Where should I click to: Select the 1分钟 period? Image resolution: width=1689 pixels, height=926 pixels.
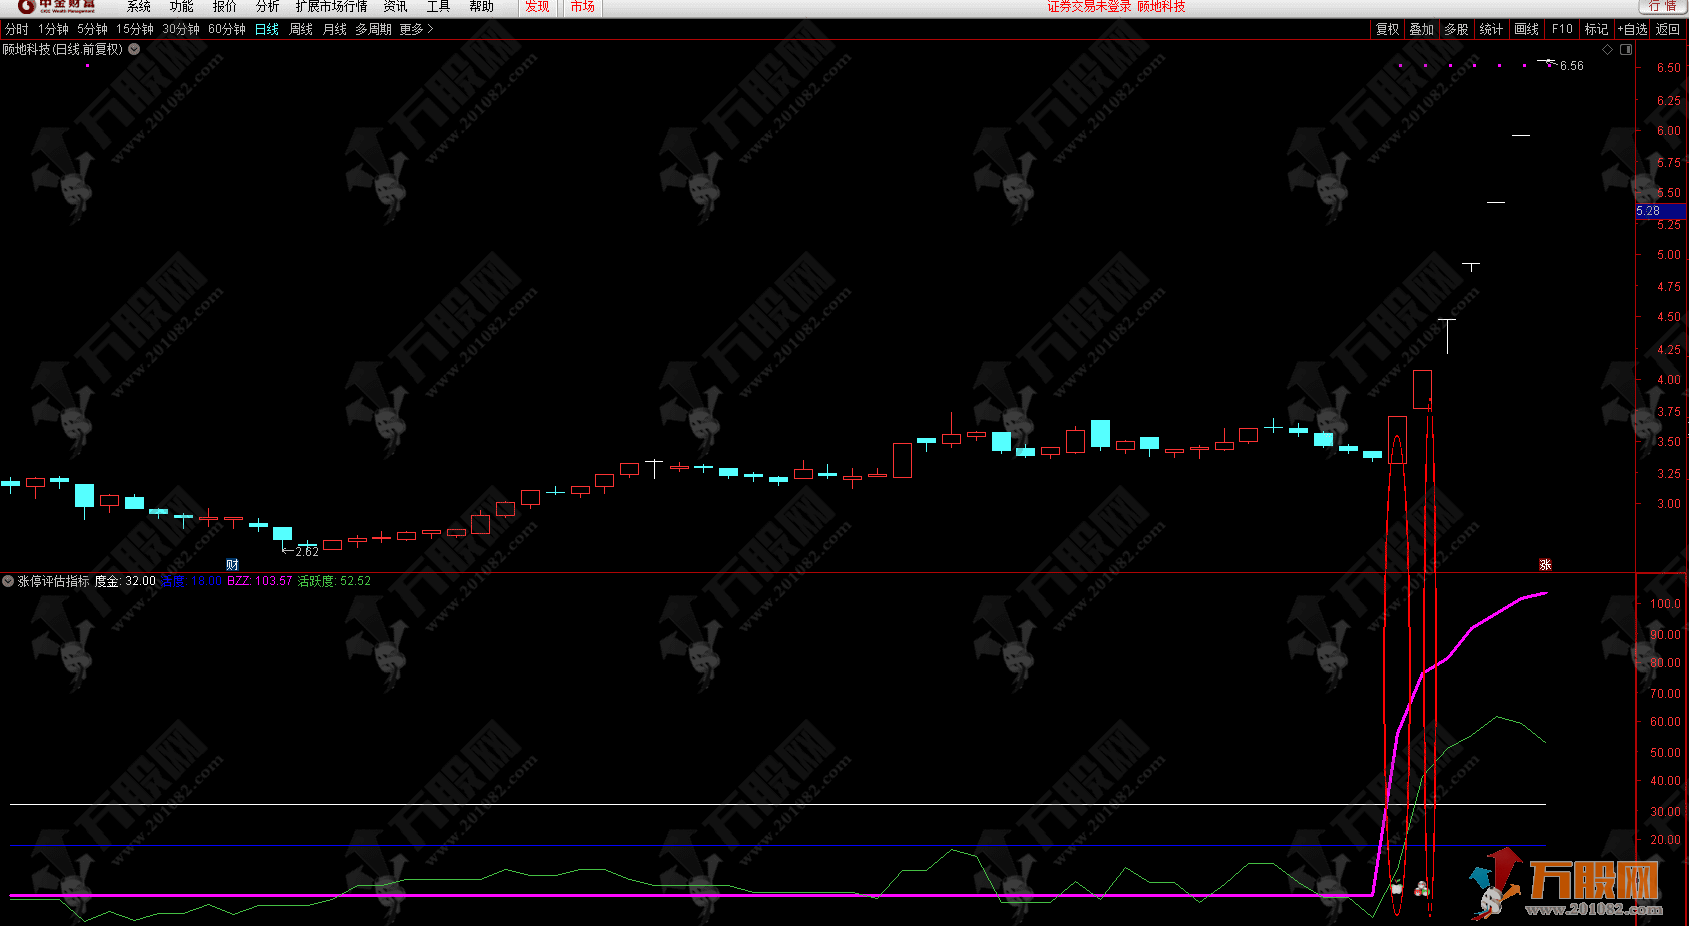[x=54, y=29]
